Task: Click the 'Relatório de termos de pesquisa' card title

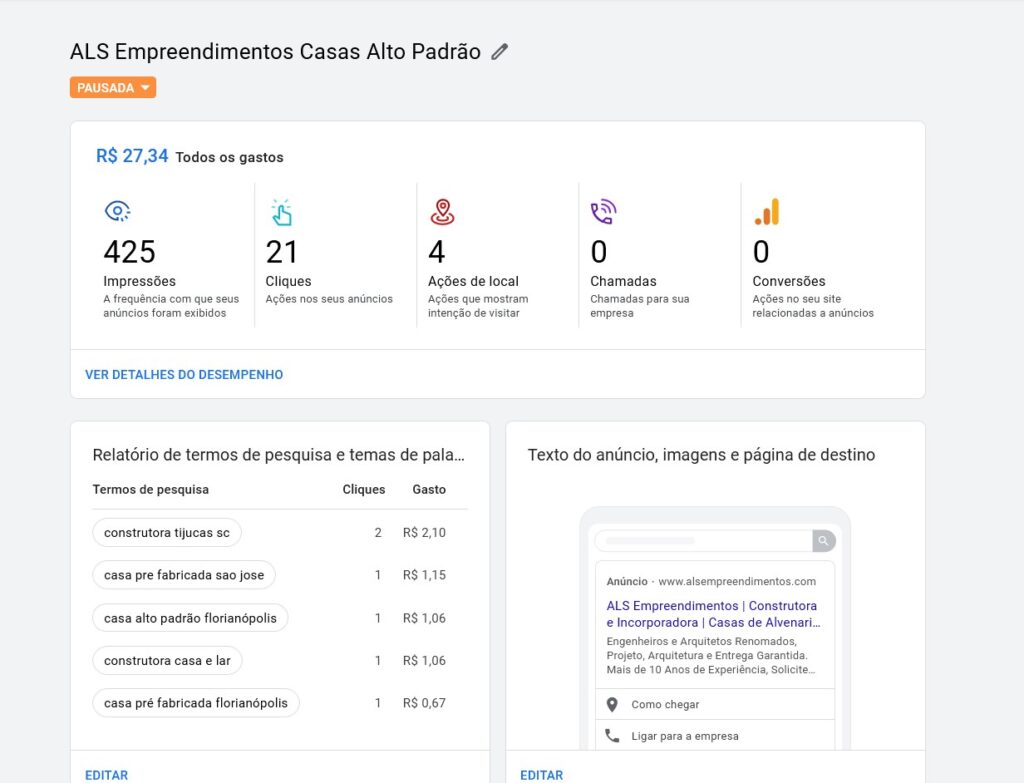Action: [x=279, y=455]
